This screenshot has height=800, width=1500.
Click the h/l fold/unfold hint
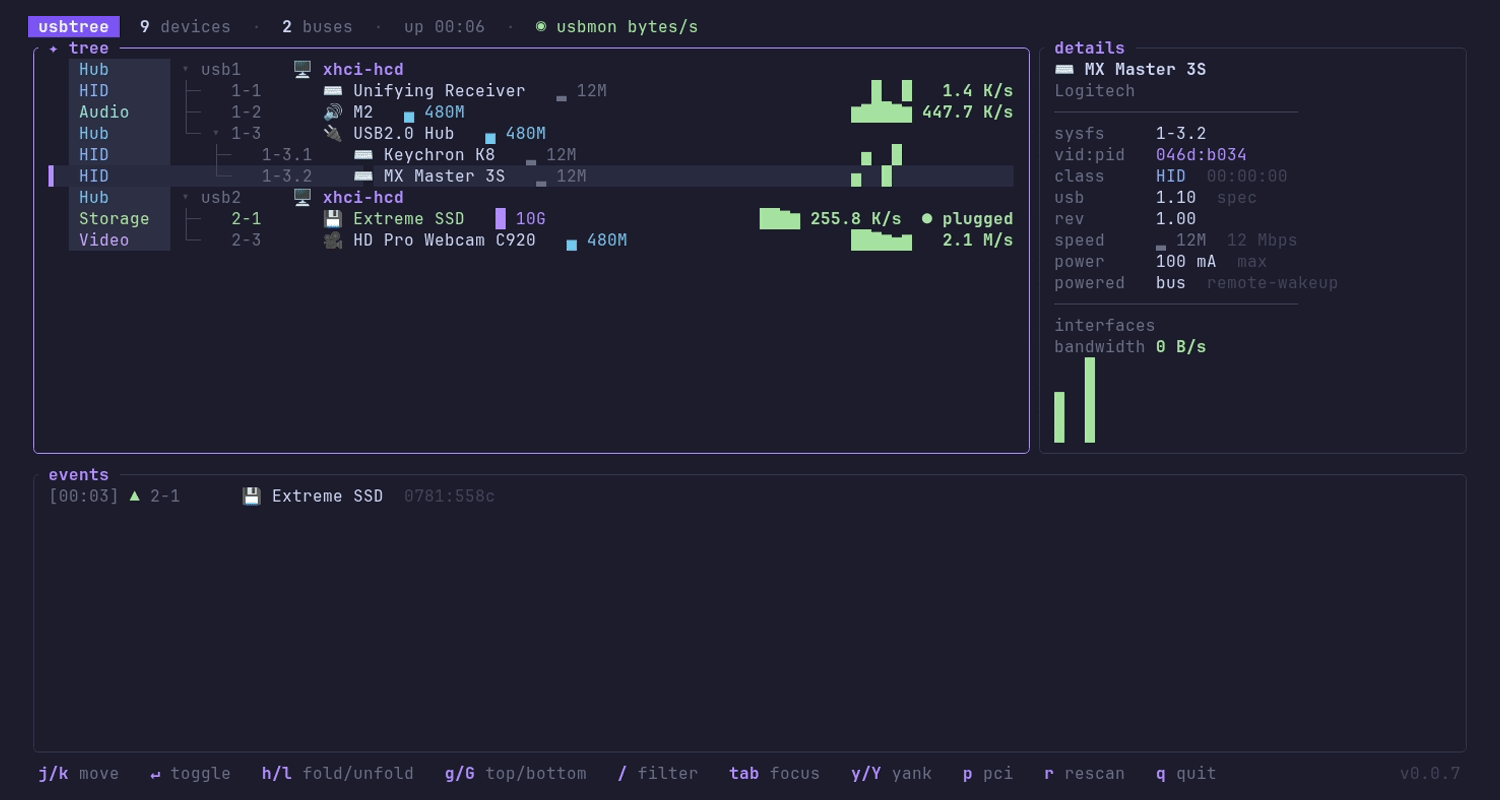[338, 773]
